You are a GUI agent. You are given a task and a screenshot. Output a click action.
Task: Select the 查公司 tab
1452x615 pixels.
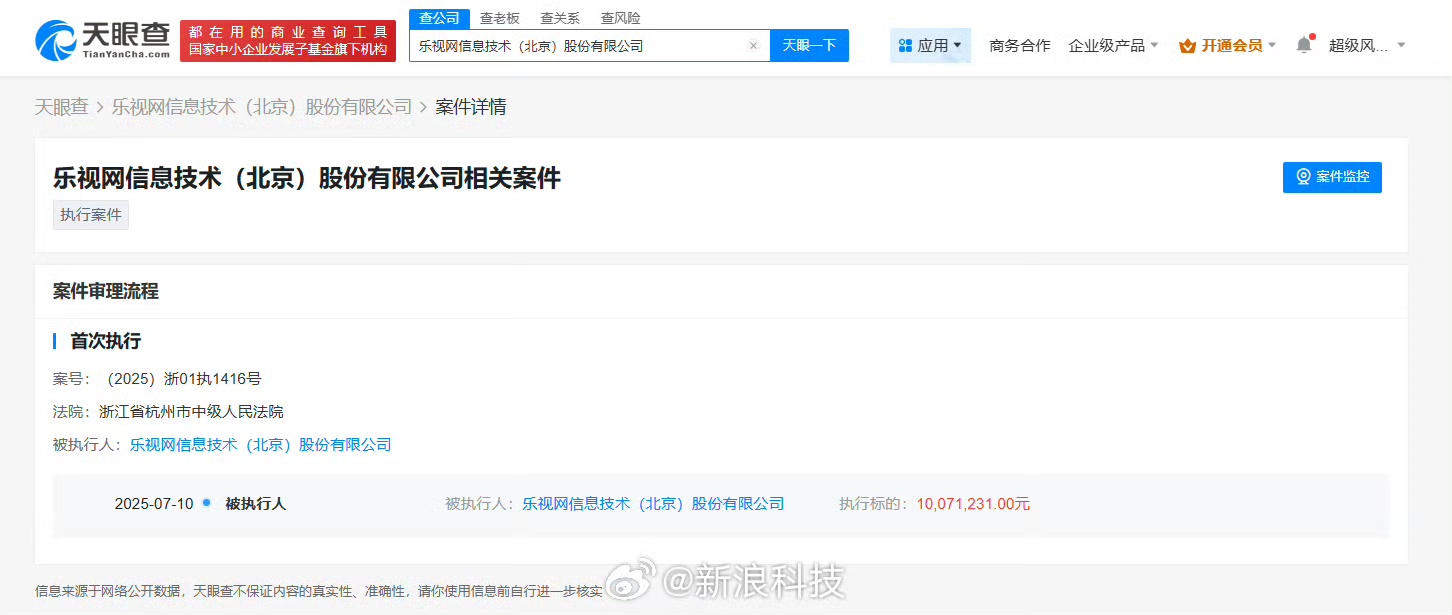point(439,18)
